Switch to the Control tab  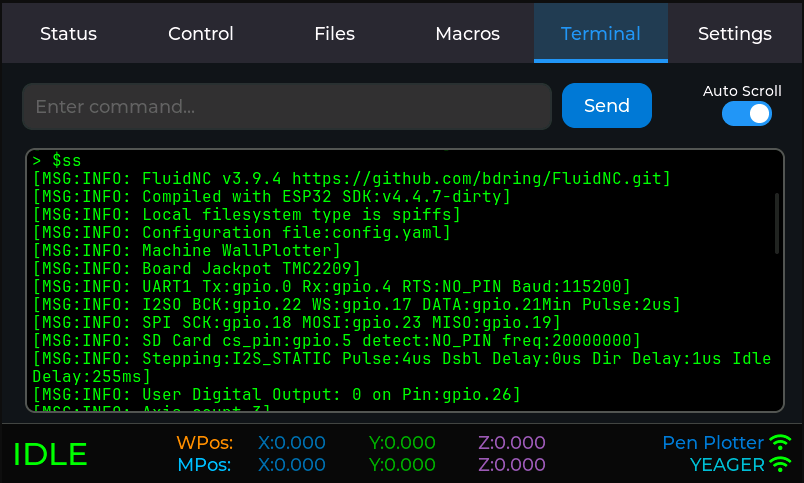click(201, 34)
